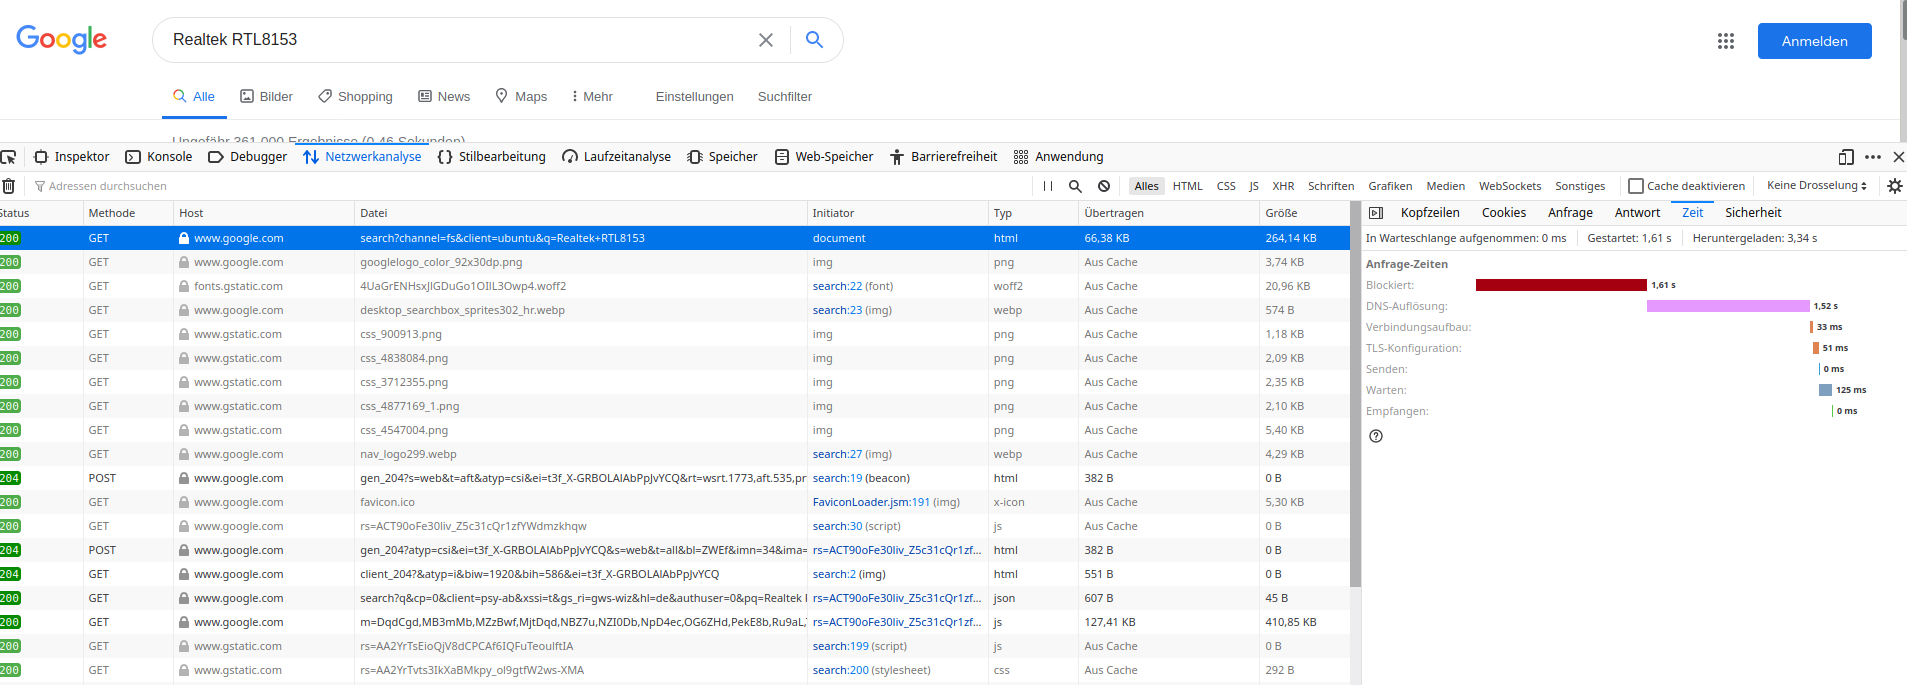Open the Einstellungen menu on Google
Viewport: 1907px width, 685px height.
click(695, 97)
